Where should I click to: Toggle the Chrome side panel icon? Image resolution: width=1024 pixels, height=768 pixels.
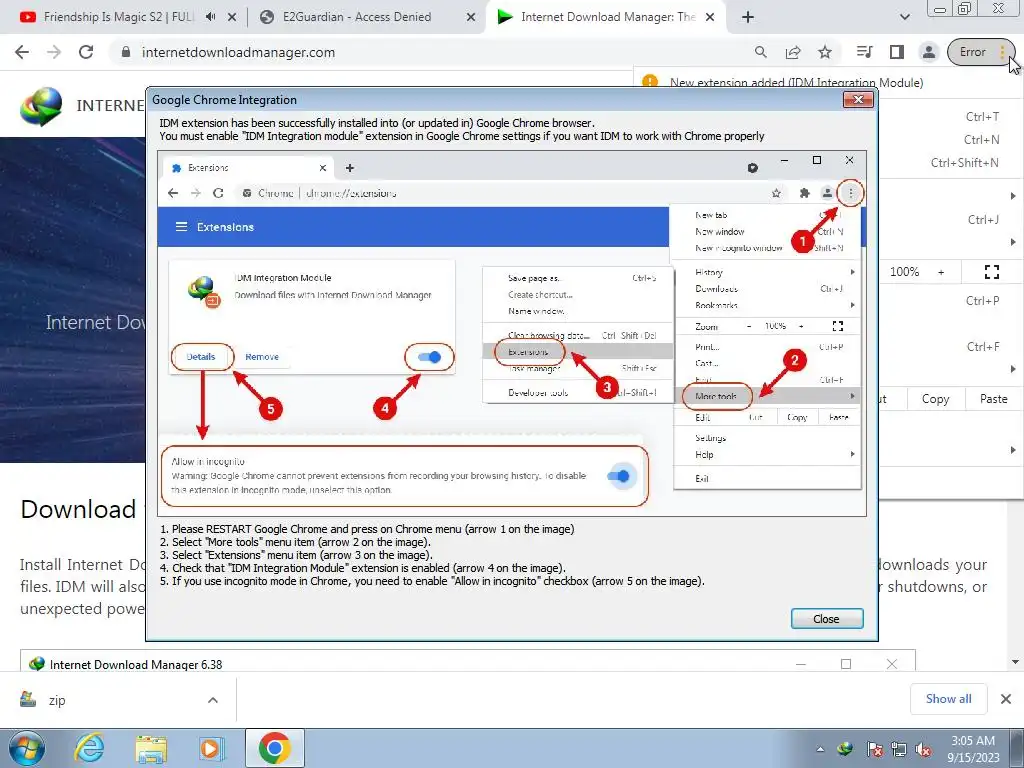point(897,52)
